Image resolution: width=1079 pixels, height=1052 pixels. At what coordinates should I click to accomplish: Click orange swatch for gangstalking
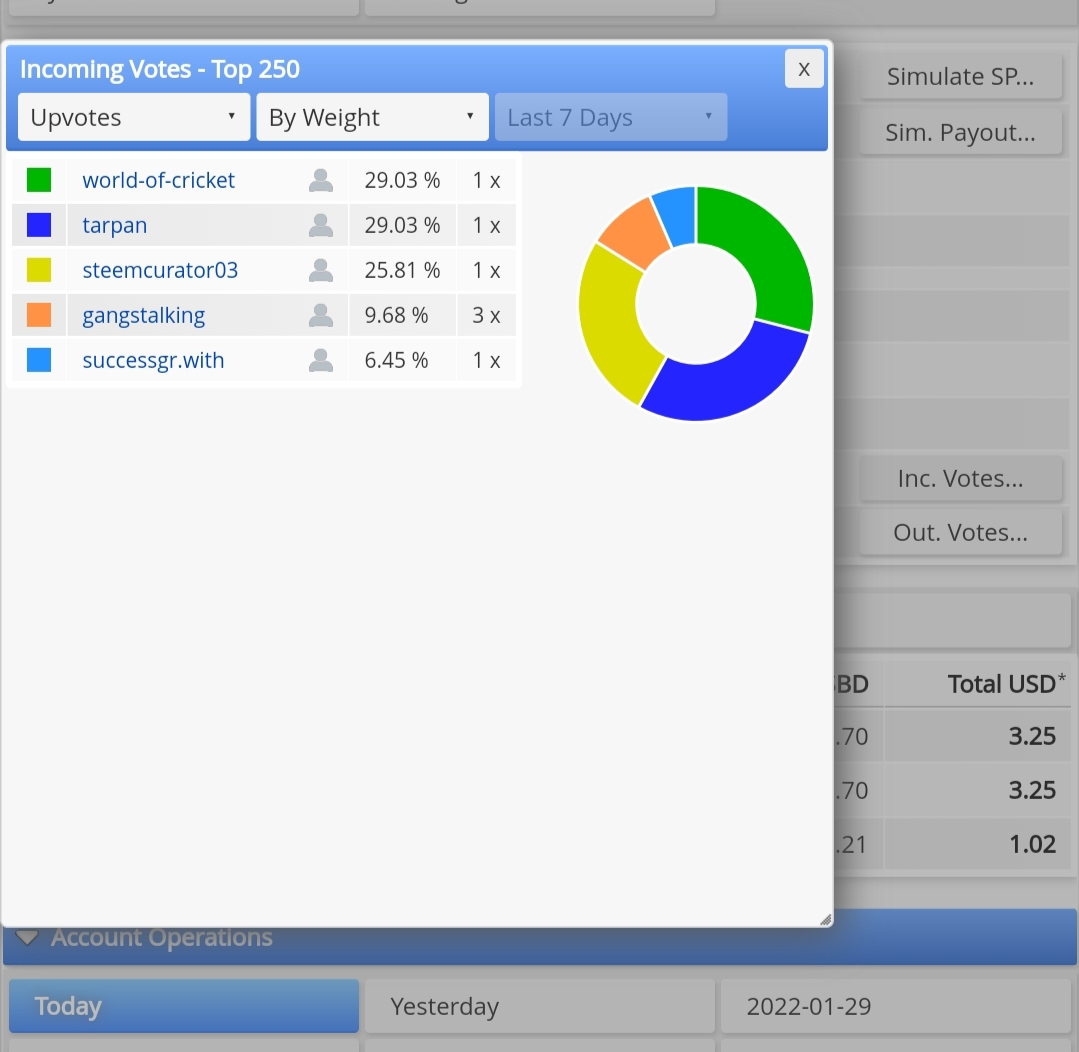tap(39, 315)
